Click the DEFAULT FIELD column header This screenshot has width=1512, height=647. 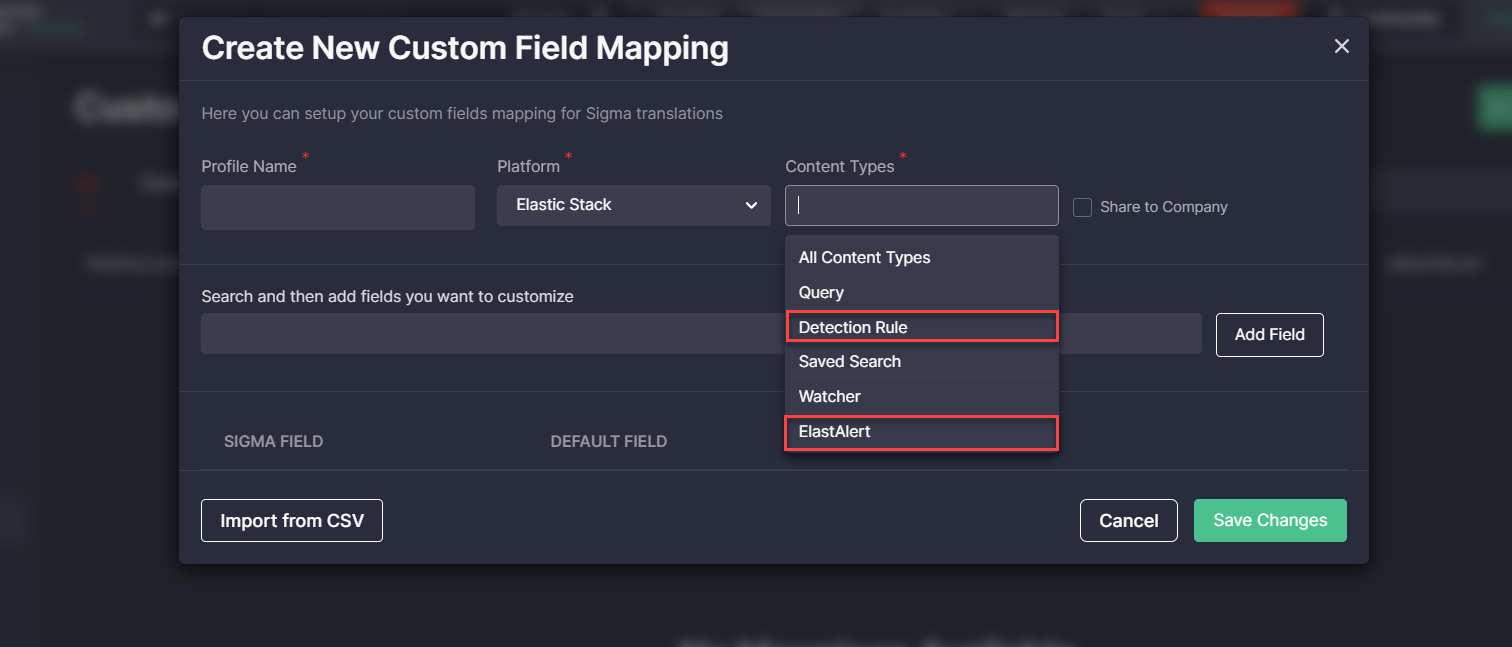click(x=608, y=441)
